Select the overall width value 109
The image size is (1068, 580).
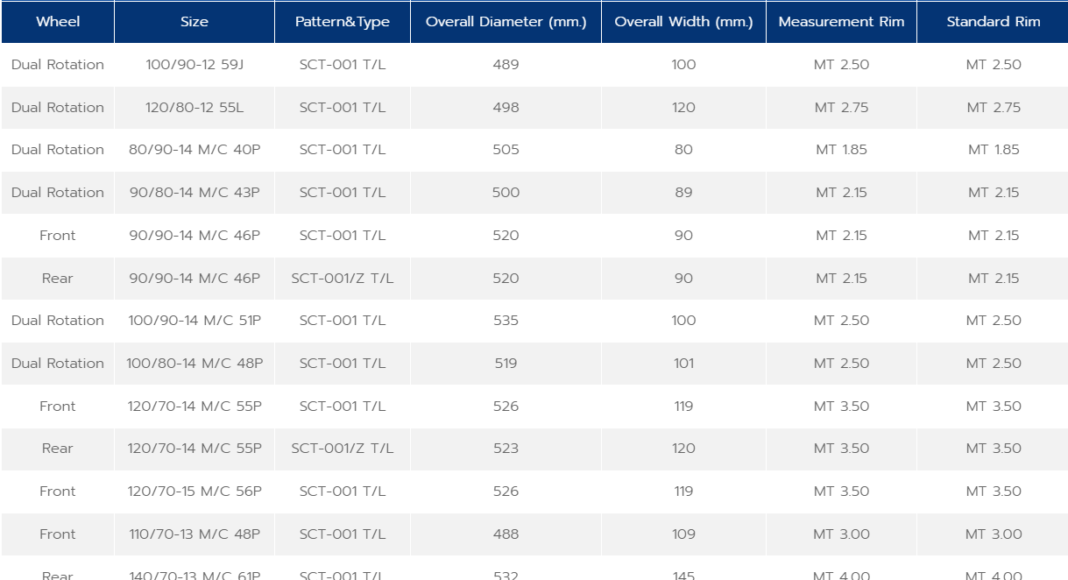(x=683, y=535)
